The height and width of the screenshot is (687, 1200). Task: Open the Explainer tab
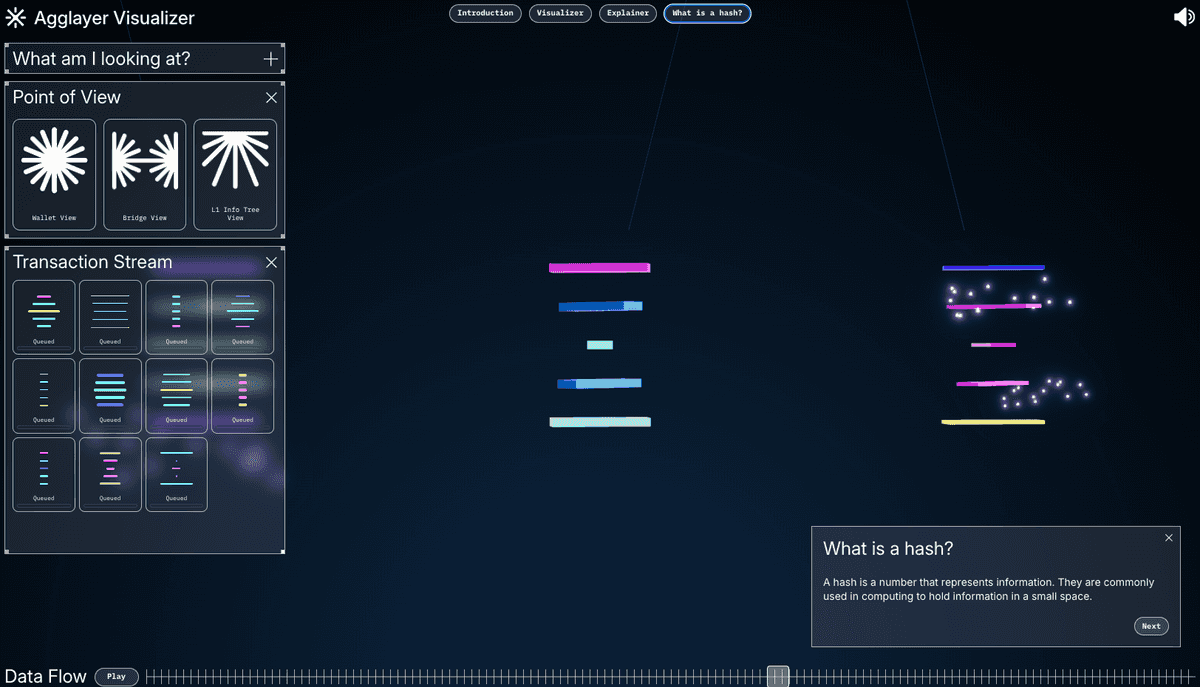[627, 13]
